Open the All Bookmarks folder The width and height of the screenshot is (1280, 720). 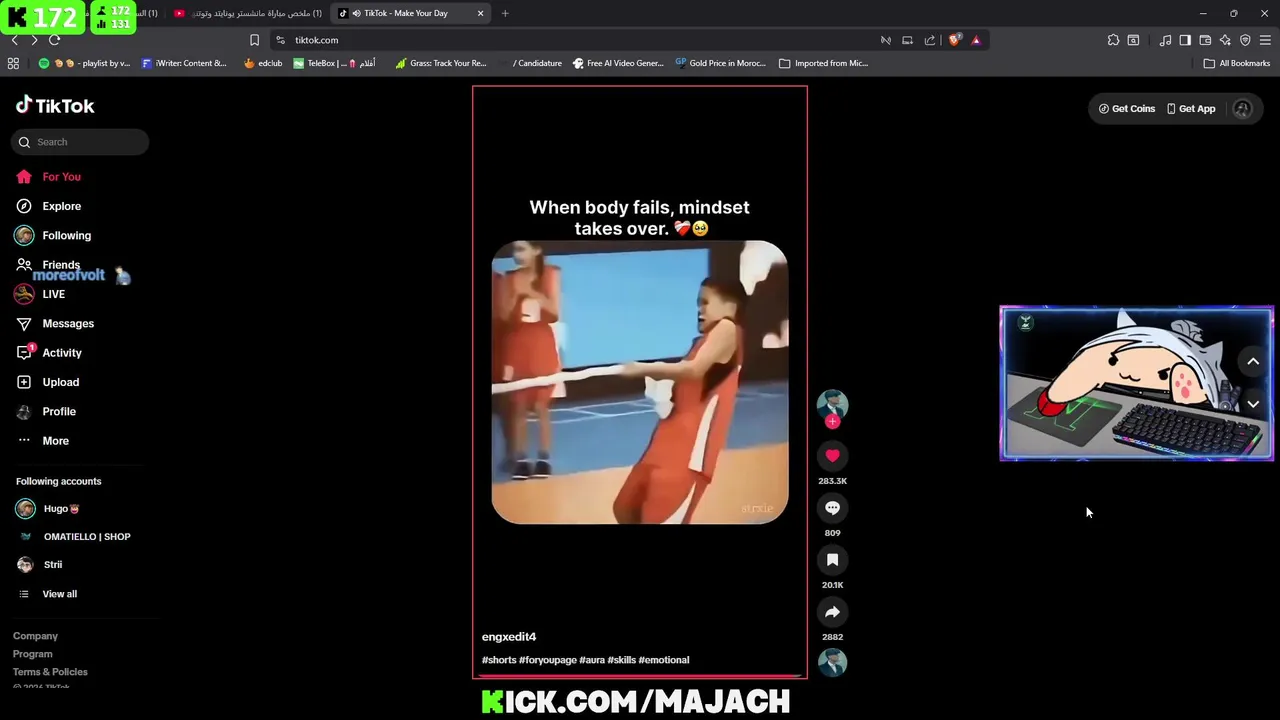tap(1237, 63)
